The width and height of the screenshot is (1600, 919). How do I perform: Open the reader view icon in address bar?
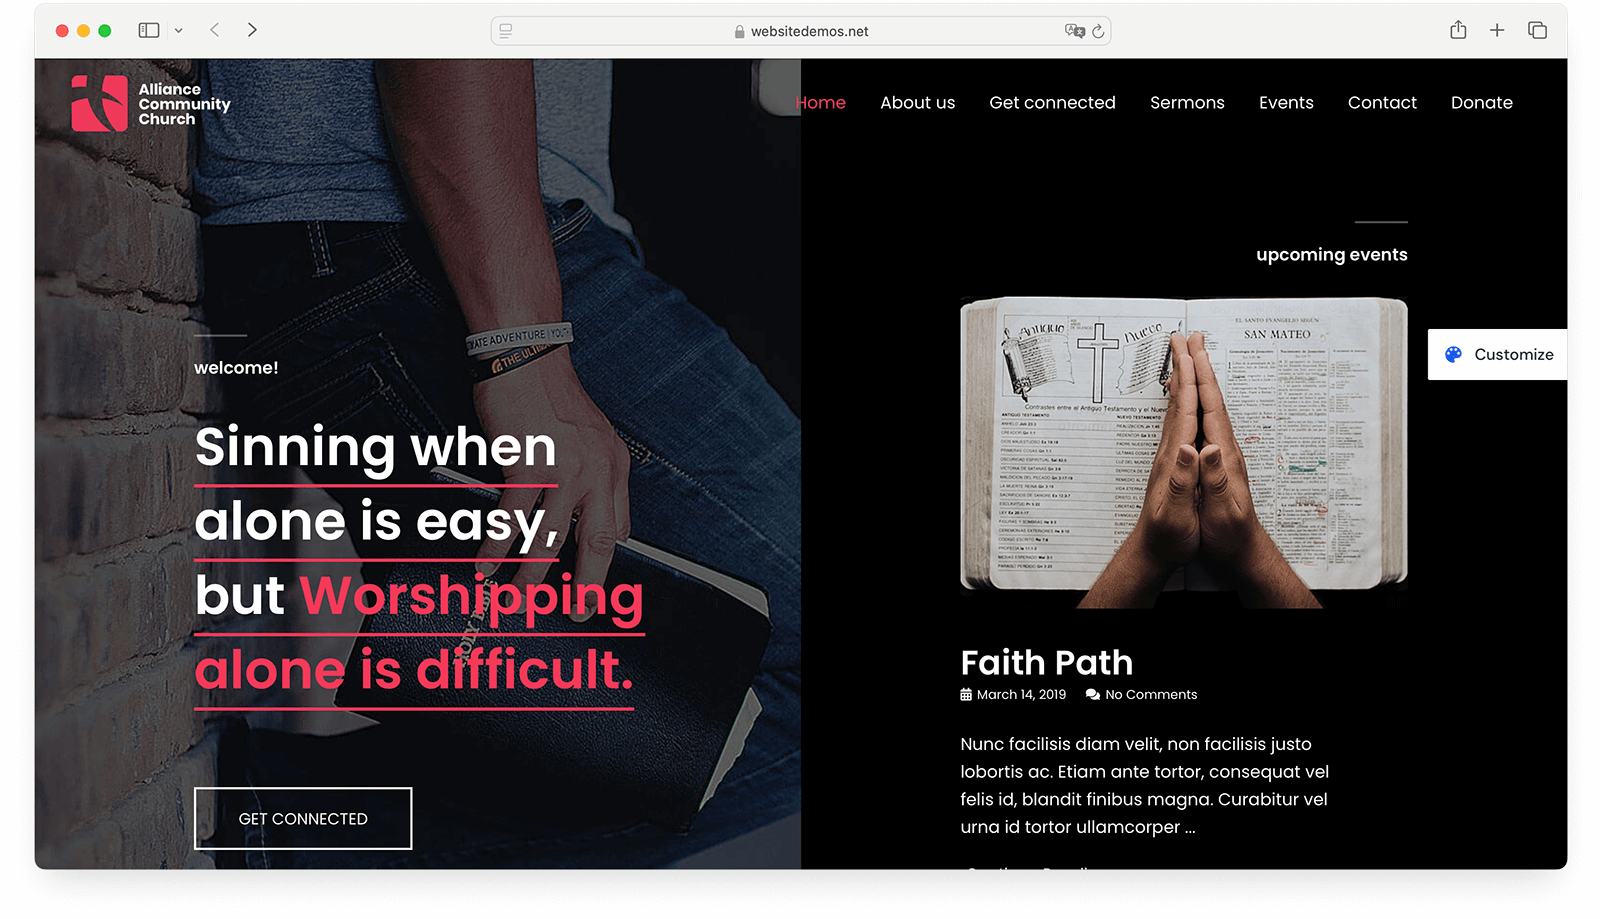point(506,31)
